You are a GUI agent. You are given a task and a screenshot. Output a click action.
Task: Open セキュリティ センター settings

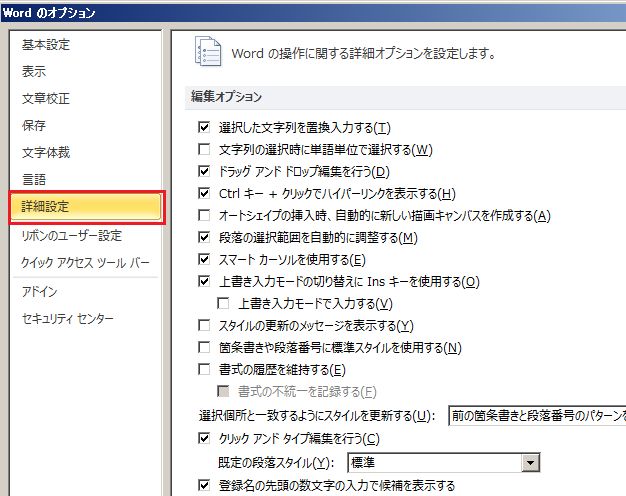[x=67, y=318]
